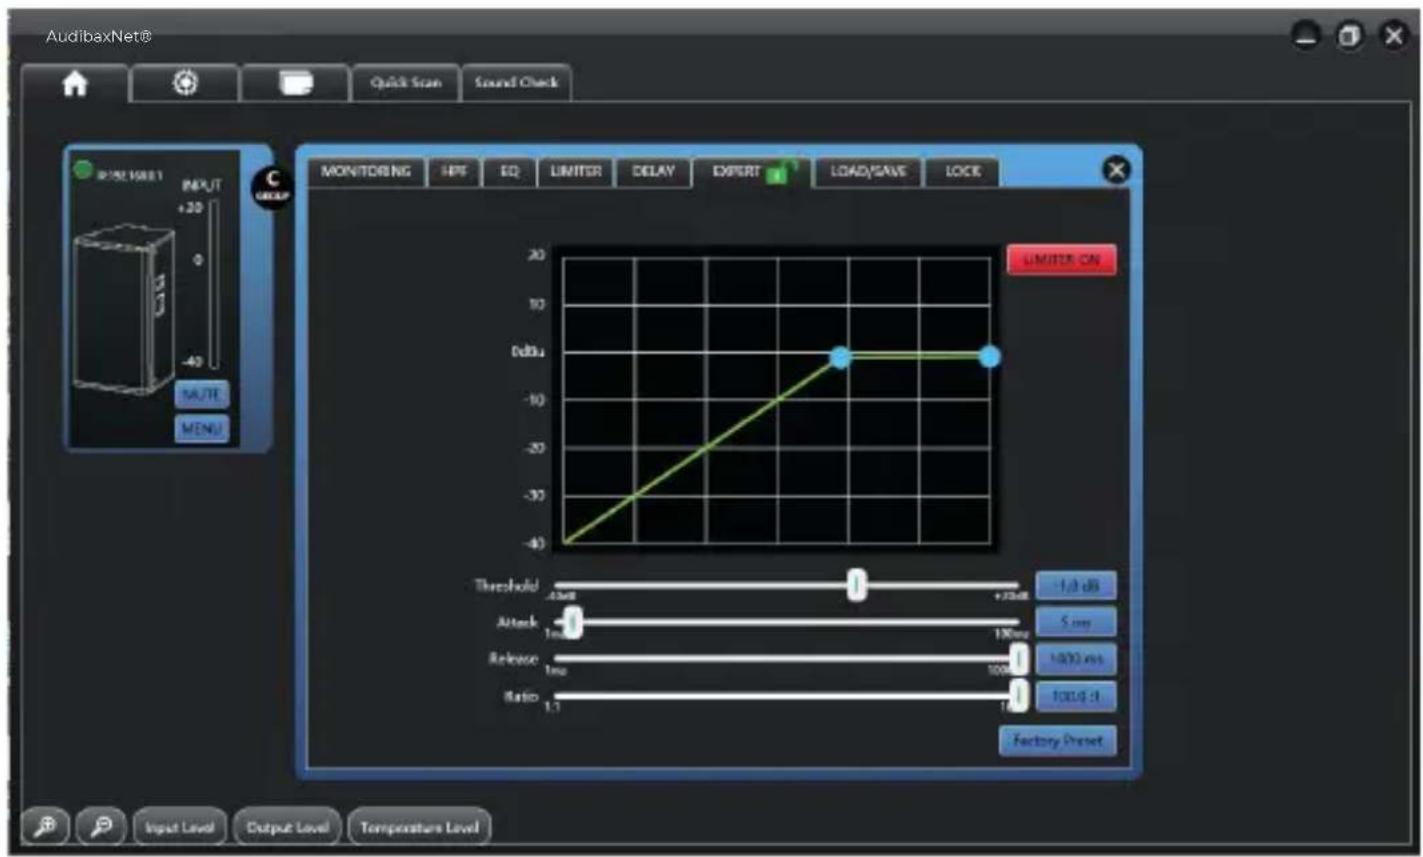Minimize the AudibaxNet window

point(1306,36)
